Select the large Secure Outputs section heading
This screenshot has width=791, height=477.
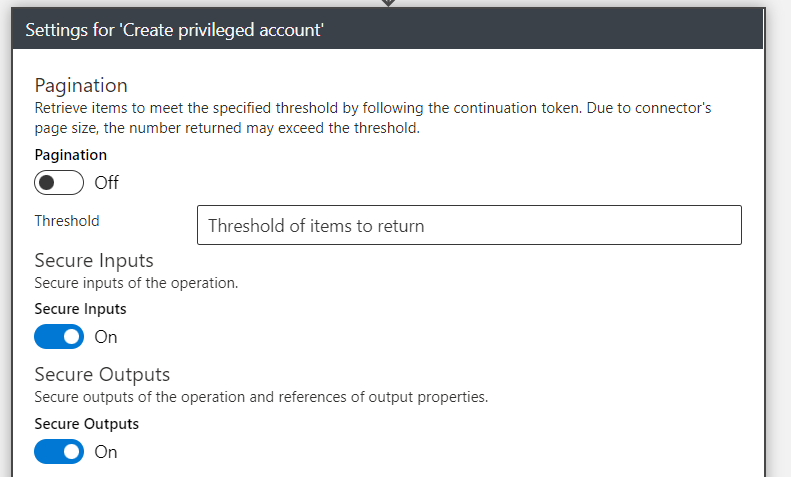click(x=102, y=375)
